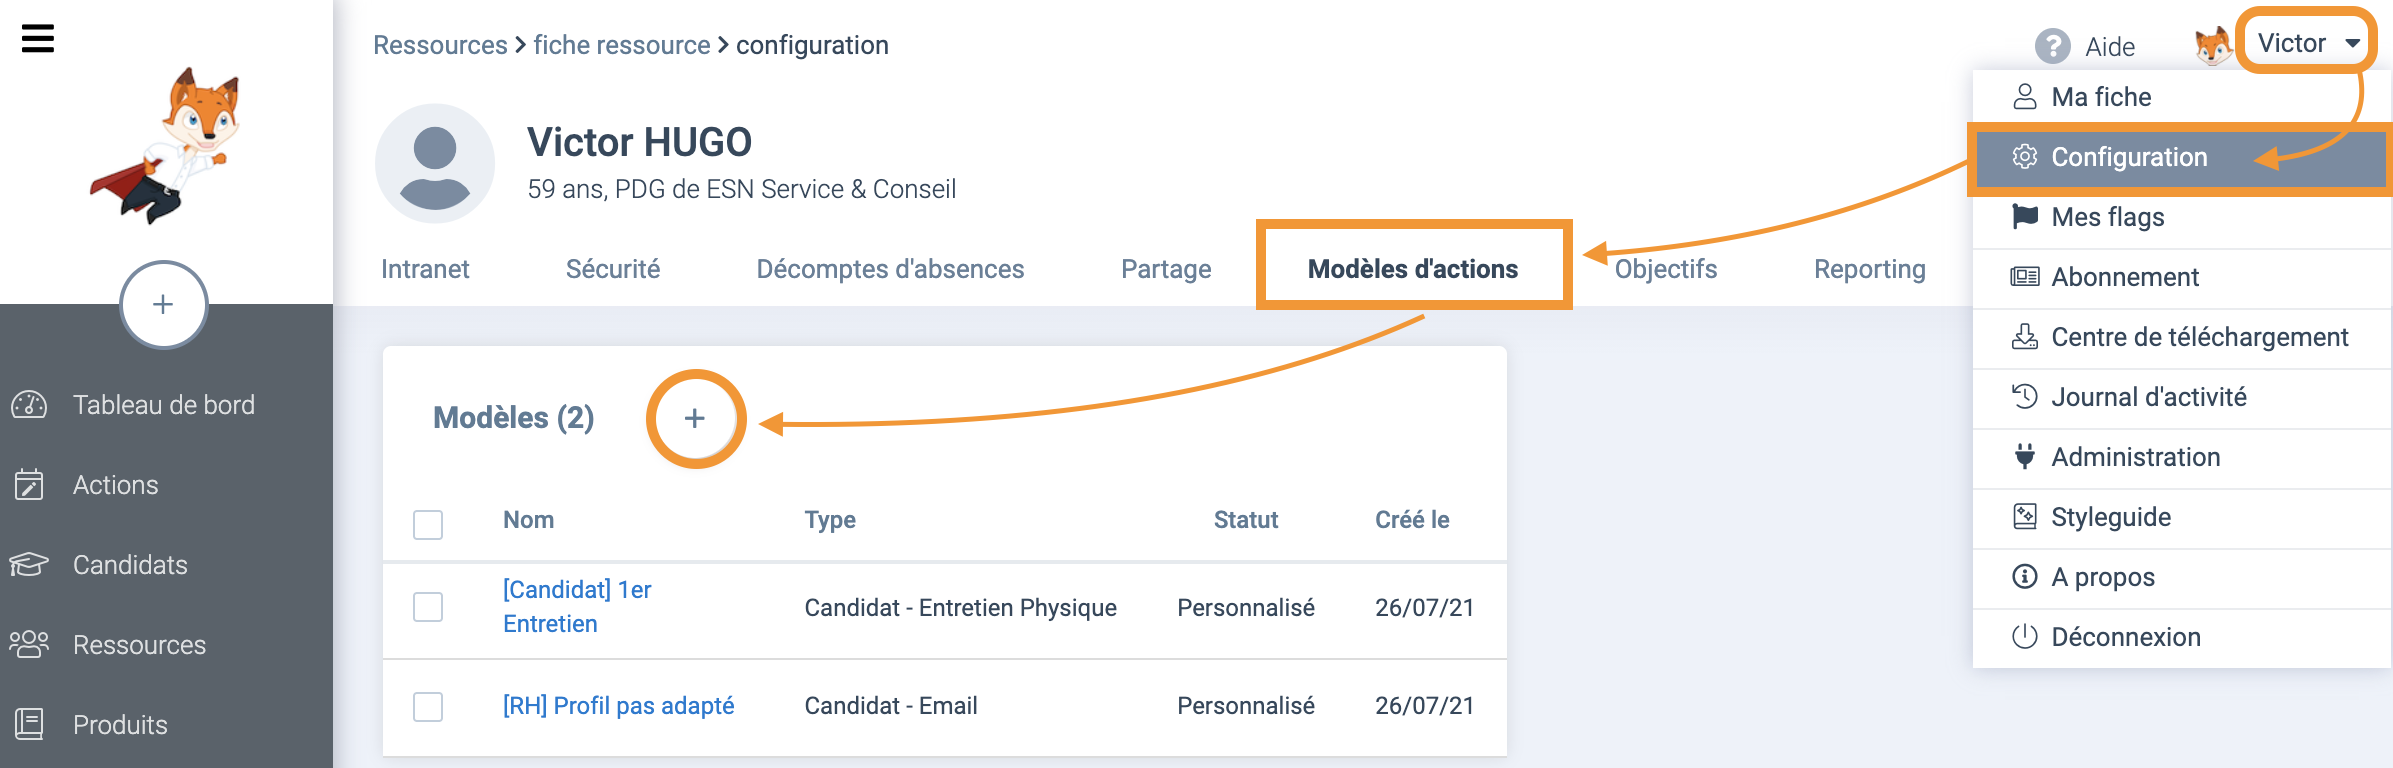Viewport: 2393px width, 768px height.
Task: Switch to the Sécurité tab
Action: tap(613, 269)
